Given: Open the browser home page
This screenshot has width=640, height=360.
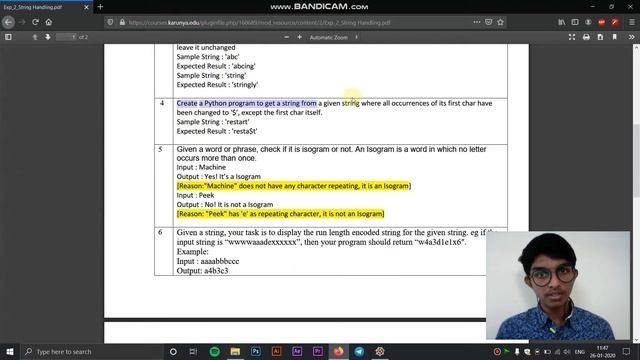Looking at the screenshot, I should point(49,22).
